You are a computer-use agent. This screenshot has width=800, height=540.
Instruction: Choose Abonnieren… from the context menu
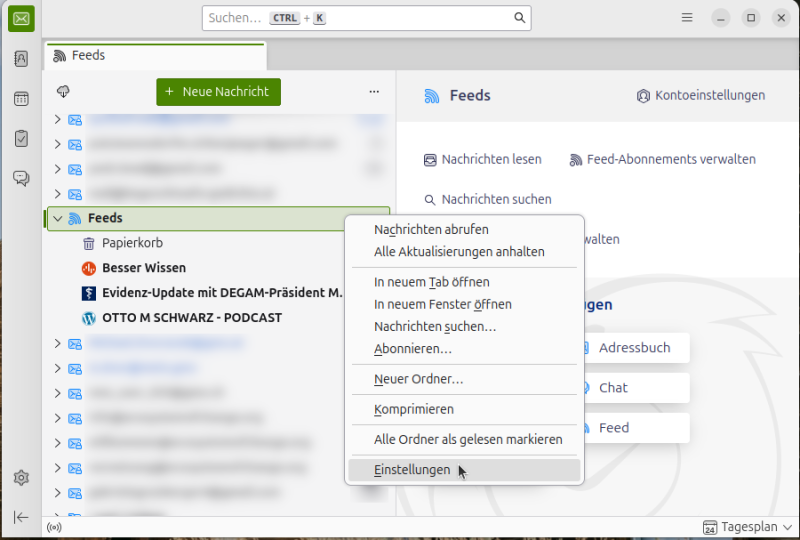tap(413, 349)
